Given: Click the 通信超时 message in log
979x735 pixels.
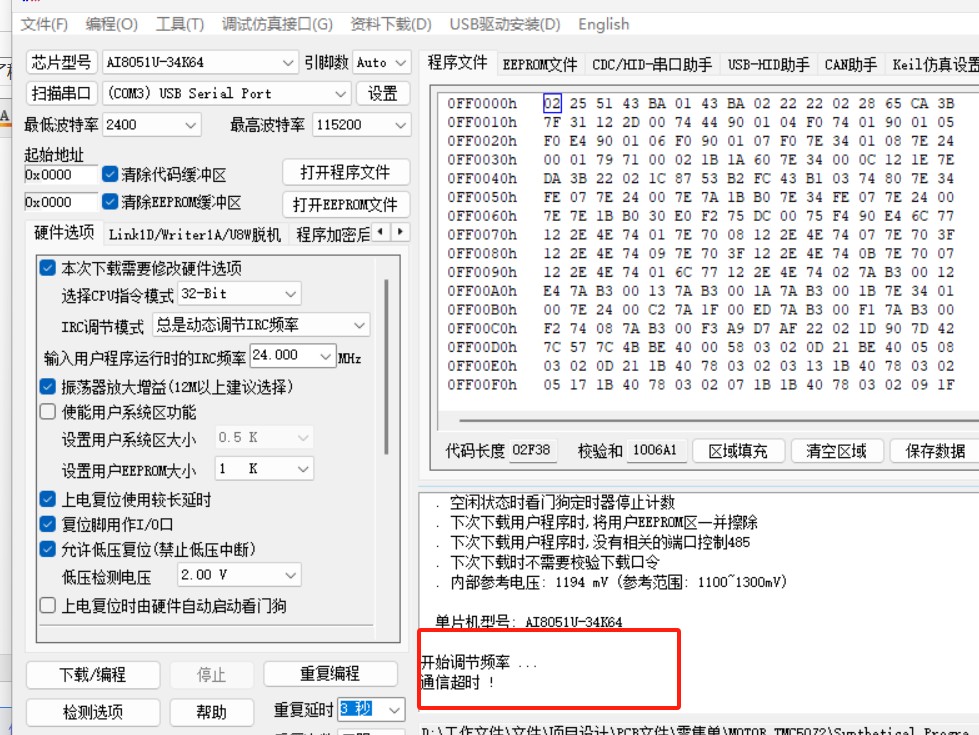Looking at the screenshot, I should click(458, 682).
